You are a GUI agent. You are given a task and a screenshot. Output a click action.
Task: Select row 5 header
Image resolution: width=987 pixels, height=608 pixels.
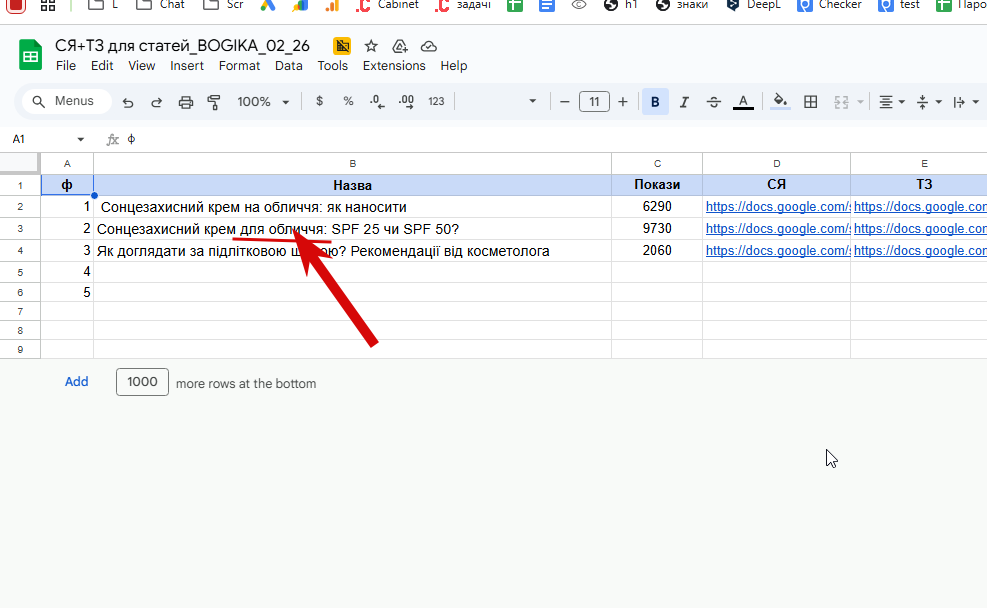20,273
